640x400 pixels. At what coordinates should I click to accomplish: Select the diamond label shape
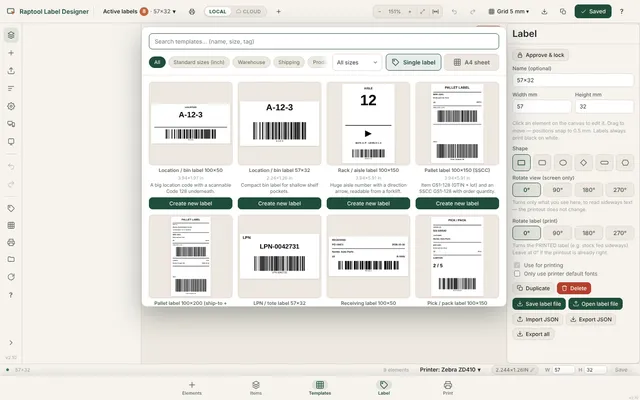click(x=584, y=162)
